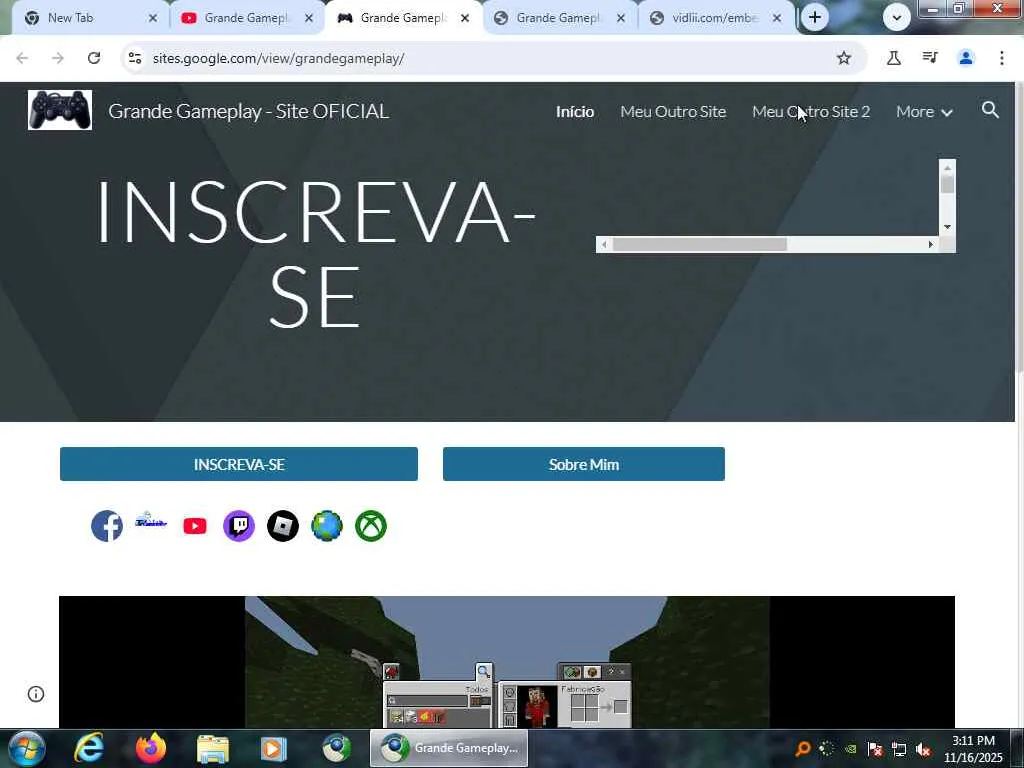Open the Roblox social icon link
Image resolution: width=1024 pixels, height=768 pixels.
[x=283, y=526]
